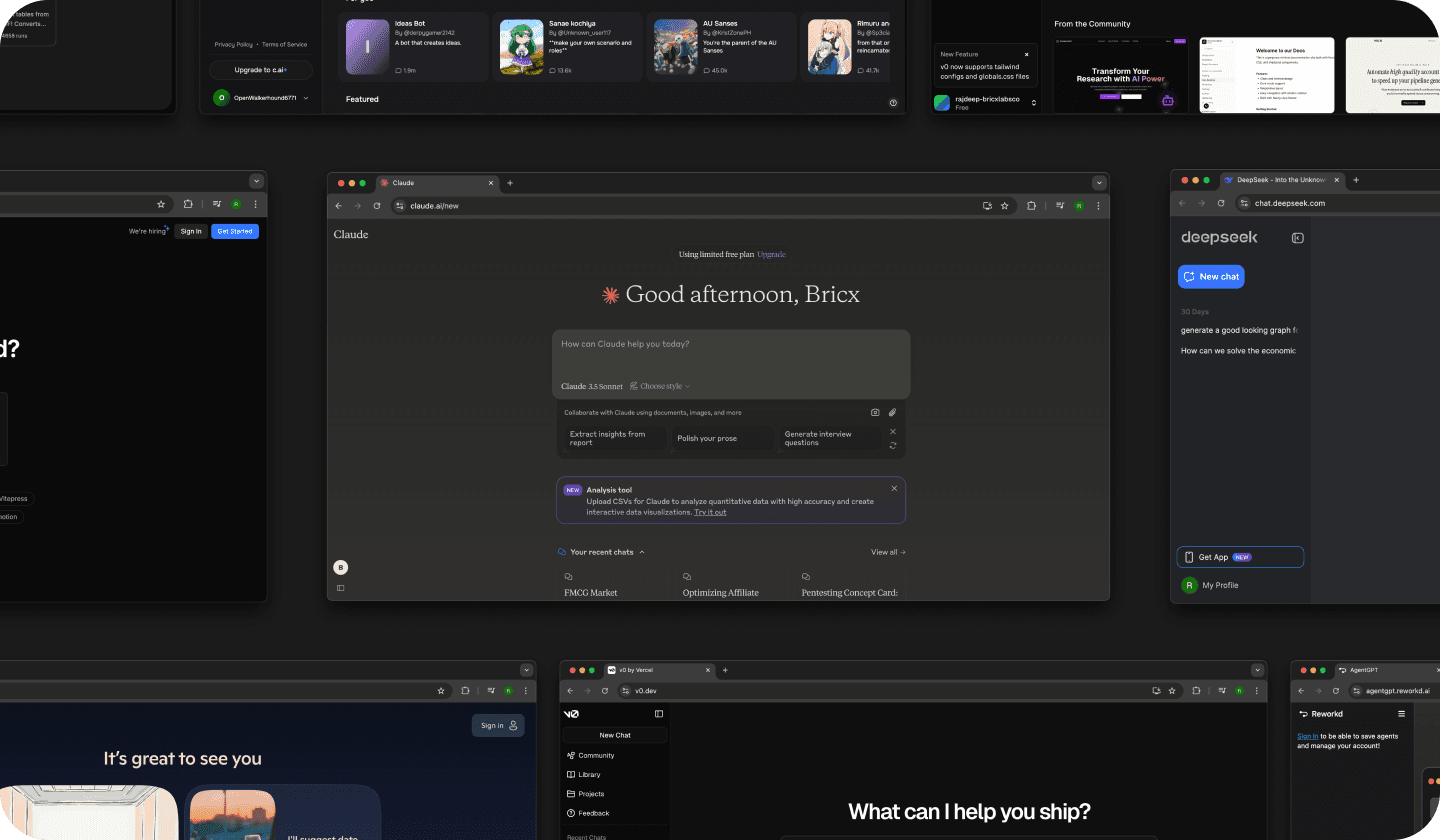
Task: Click the Upgrade link in Claude
Action: coord(771,254)
